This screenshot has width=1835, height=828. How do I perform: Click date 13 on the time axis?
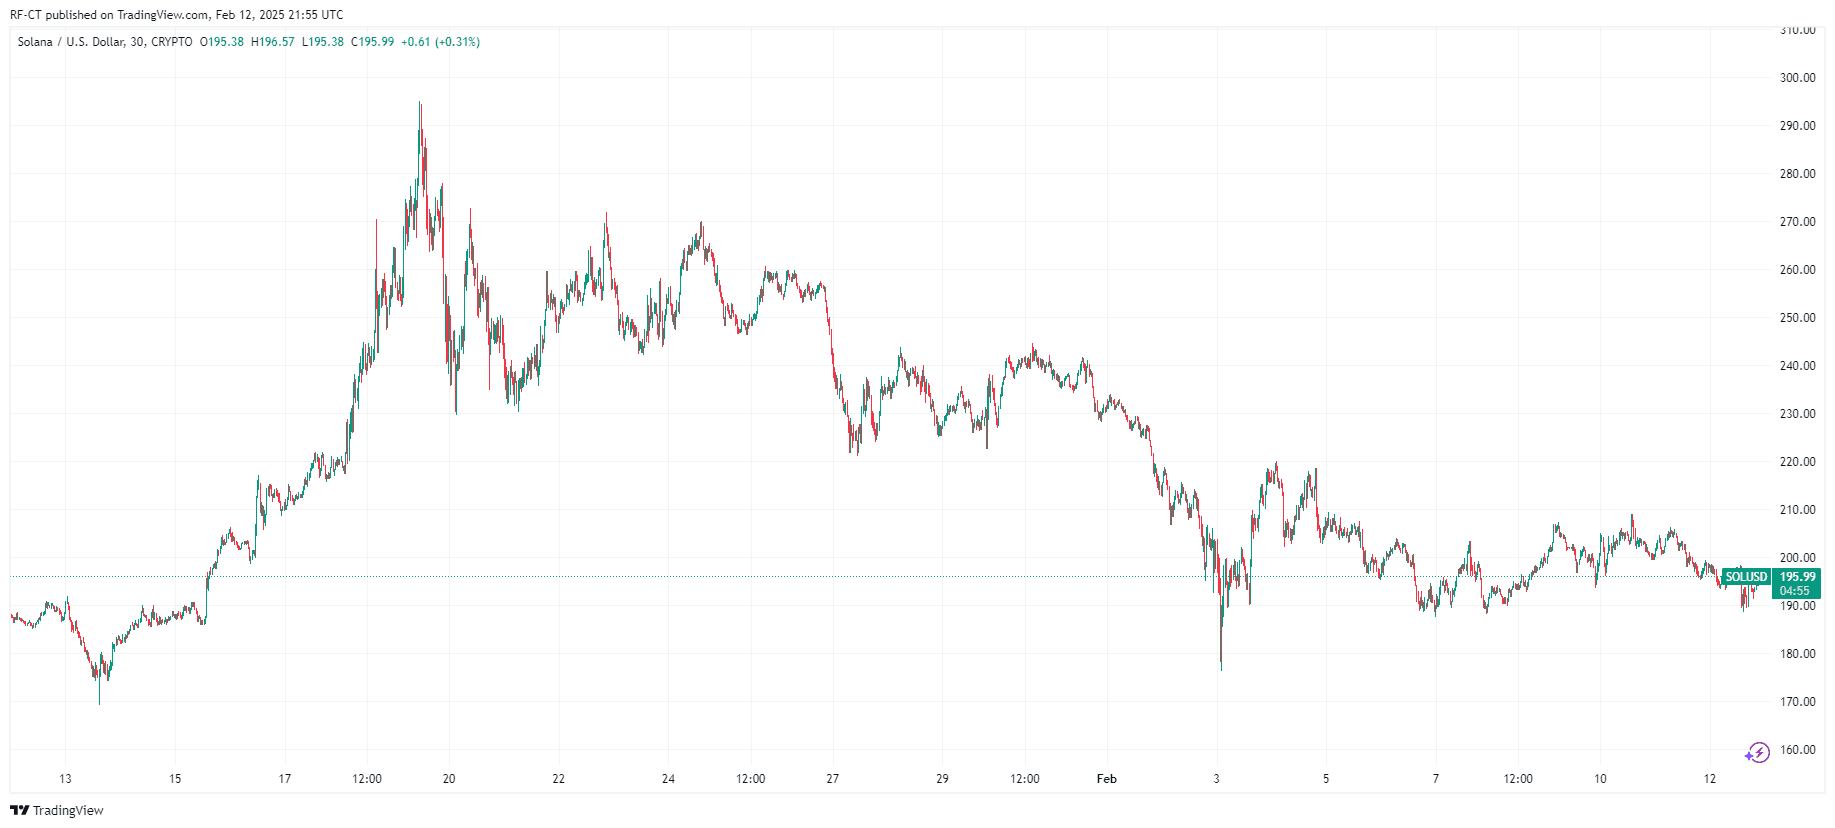tap(65, 779)
